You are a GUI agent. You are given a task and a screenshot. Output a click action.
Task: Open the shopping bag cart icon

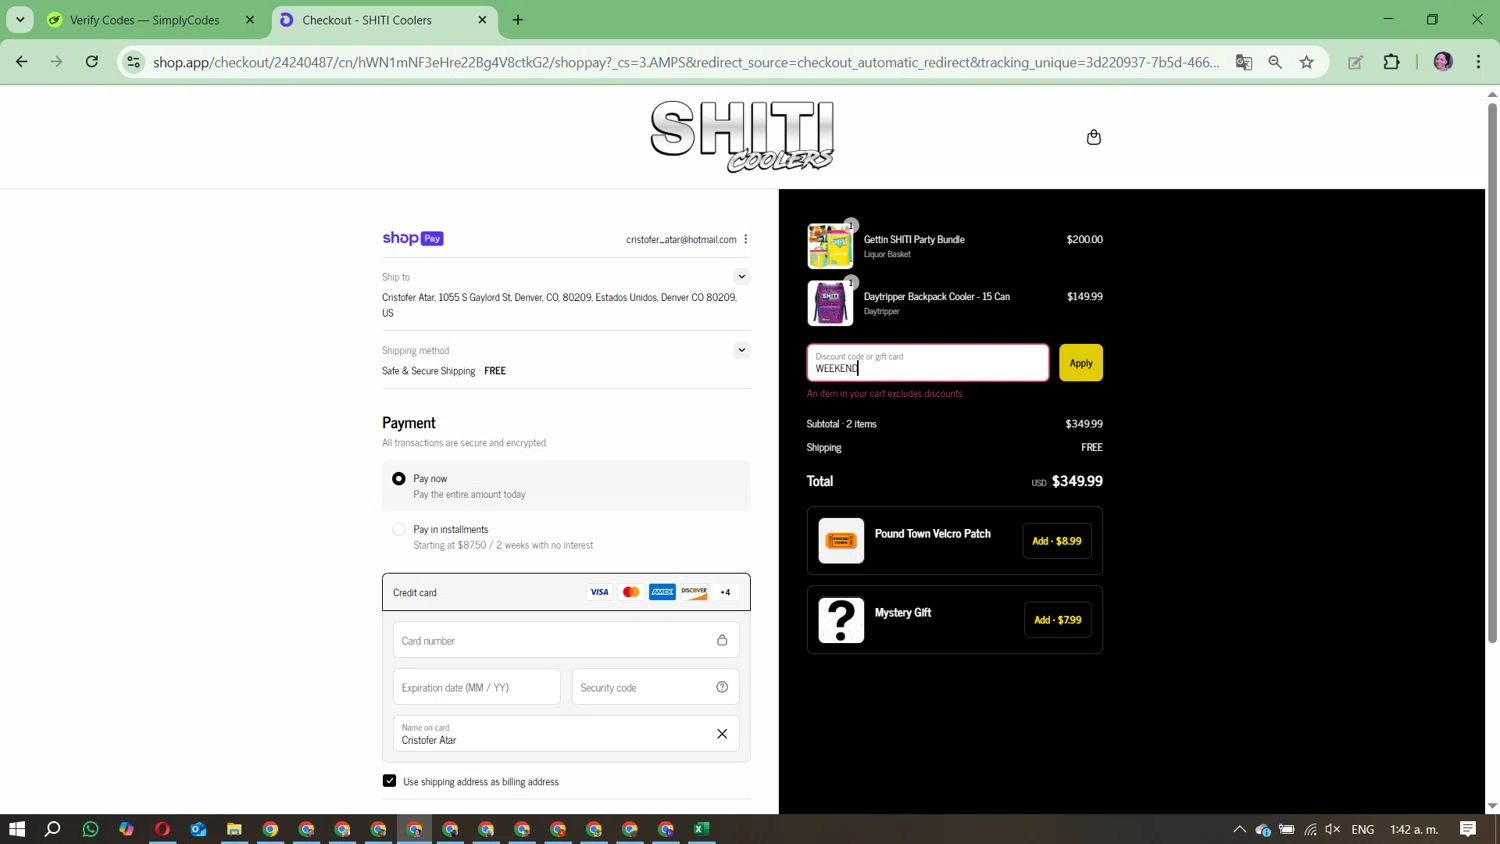click(1093, 137)
